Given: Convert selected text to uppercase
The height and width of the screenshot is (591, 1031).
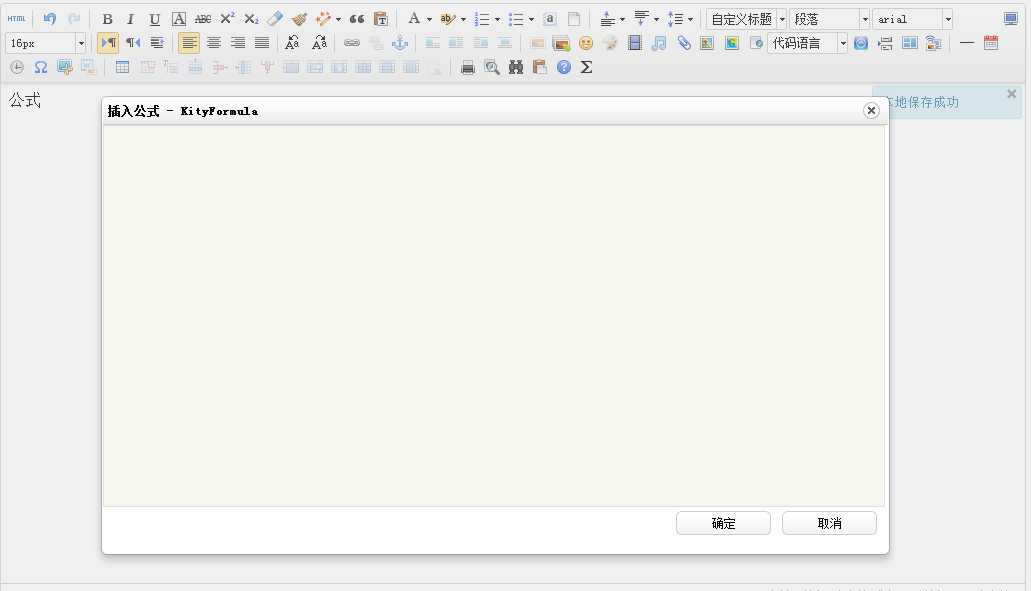Looking at the screenshot, I should (293, 43).
